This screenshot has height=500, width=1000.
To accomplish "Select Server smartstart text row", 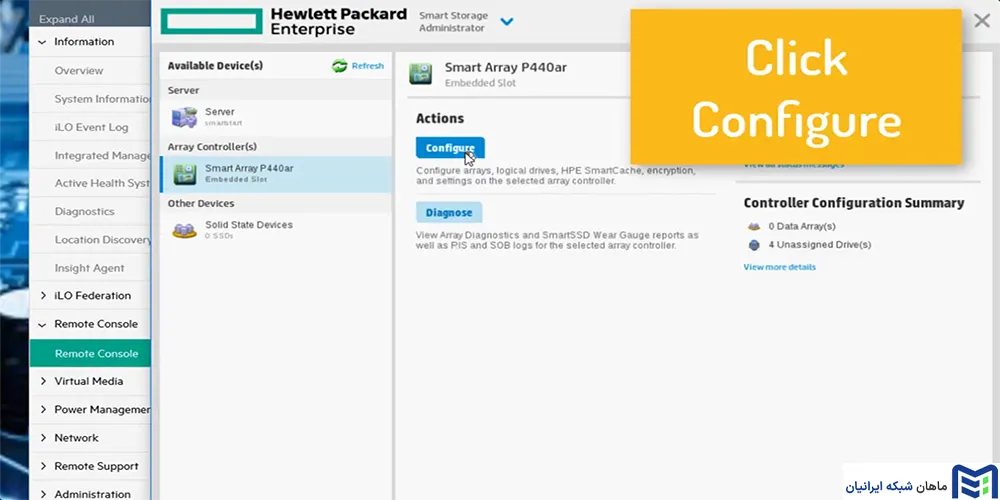I will coord(276,117).
